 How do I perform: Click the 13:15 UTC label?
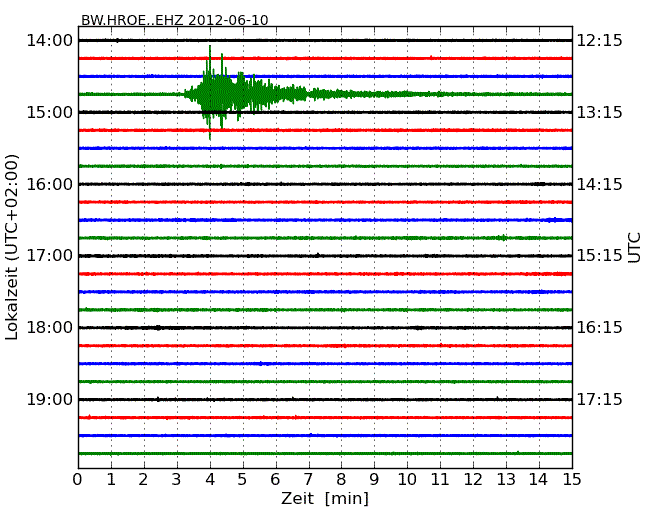pos(600,112)
